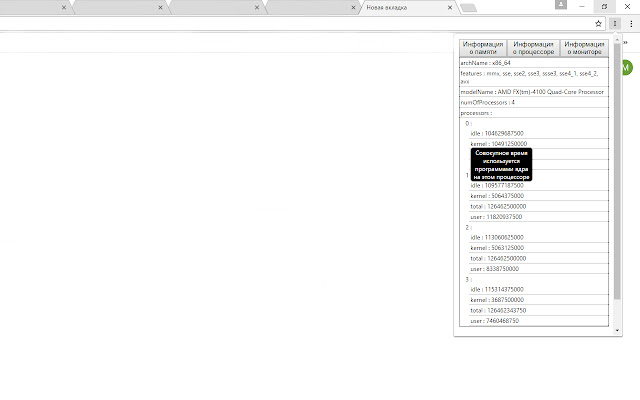
Task: Close the Новая вкладка tab
Action: coord(450,7)
